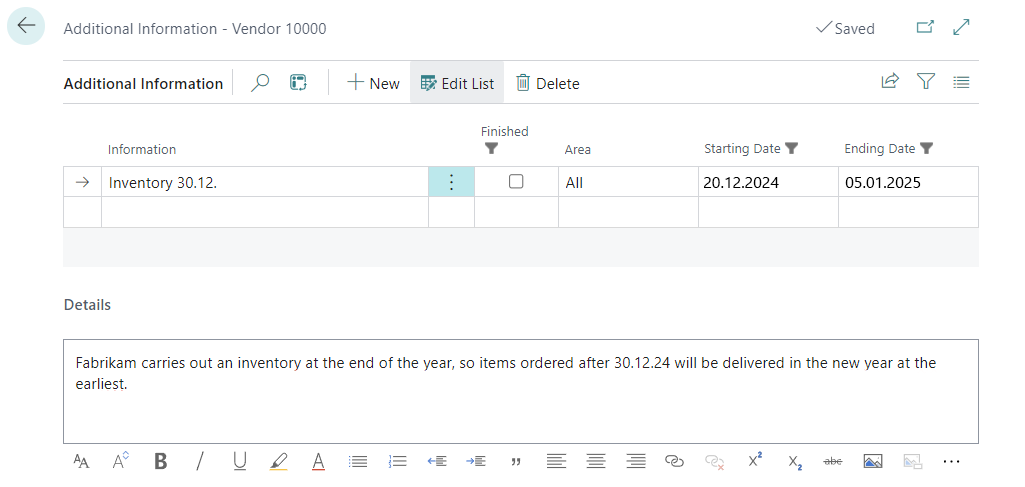Show more options for Inventory 30.12. row
The height and width of the screenshot is (487, 1025).
click(451, 182)
